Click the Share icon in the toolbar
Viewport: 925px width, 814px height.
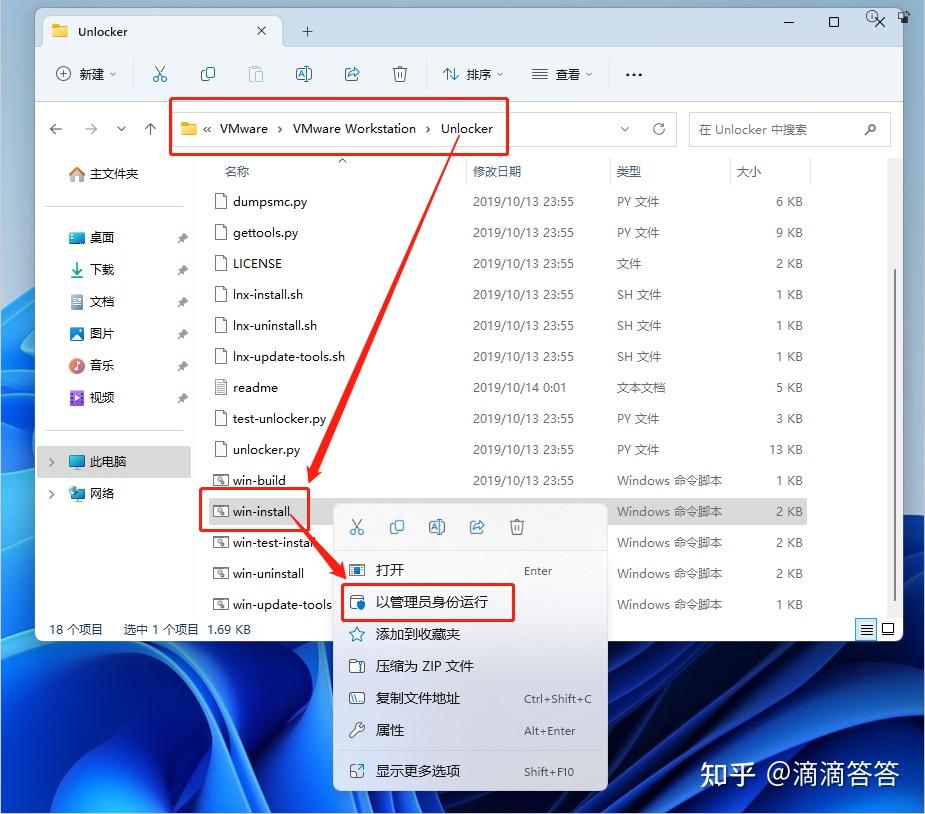click(x=352, y=74)
